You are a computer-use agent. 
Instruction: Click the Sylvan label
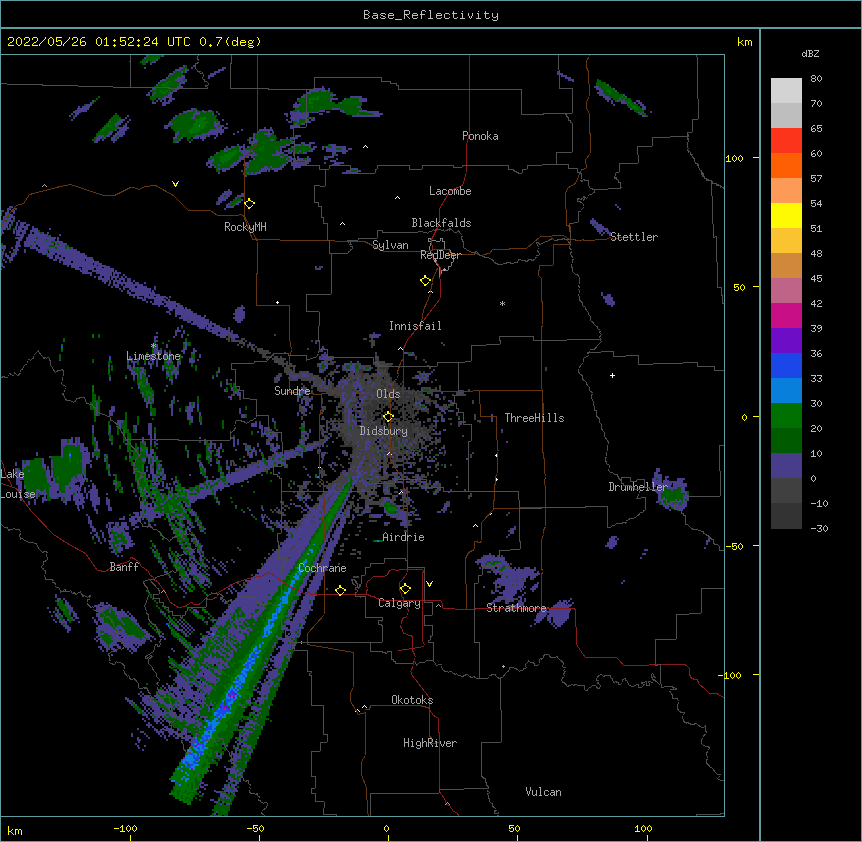tap(390, 245)
